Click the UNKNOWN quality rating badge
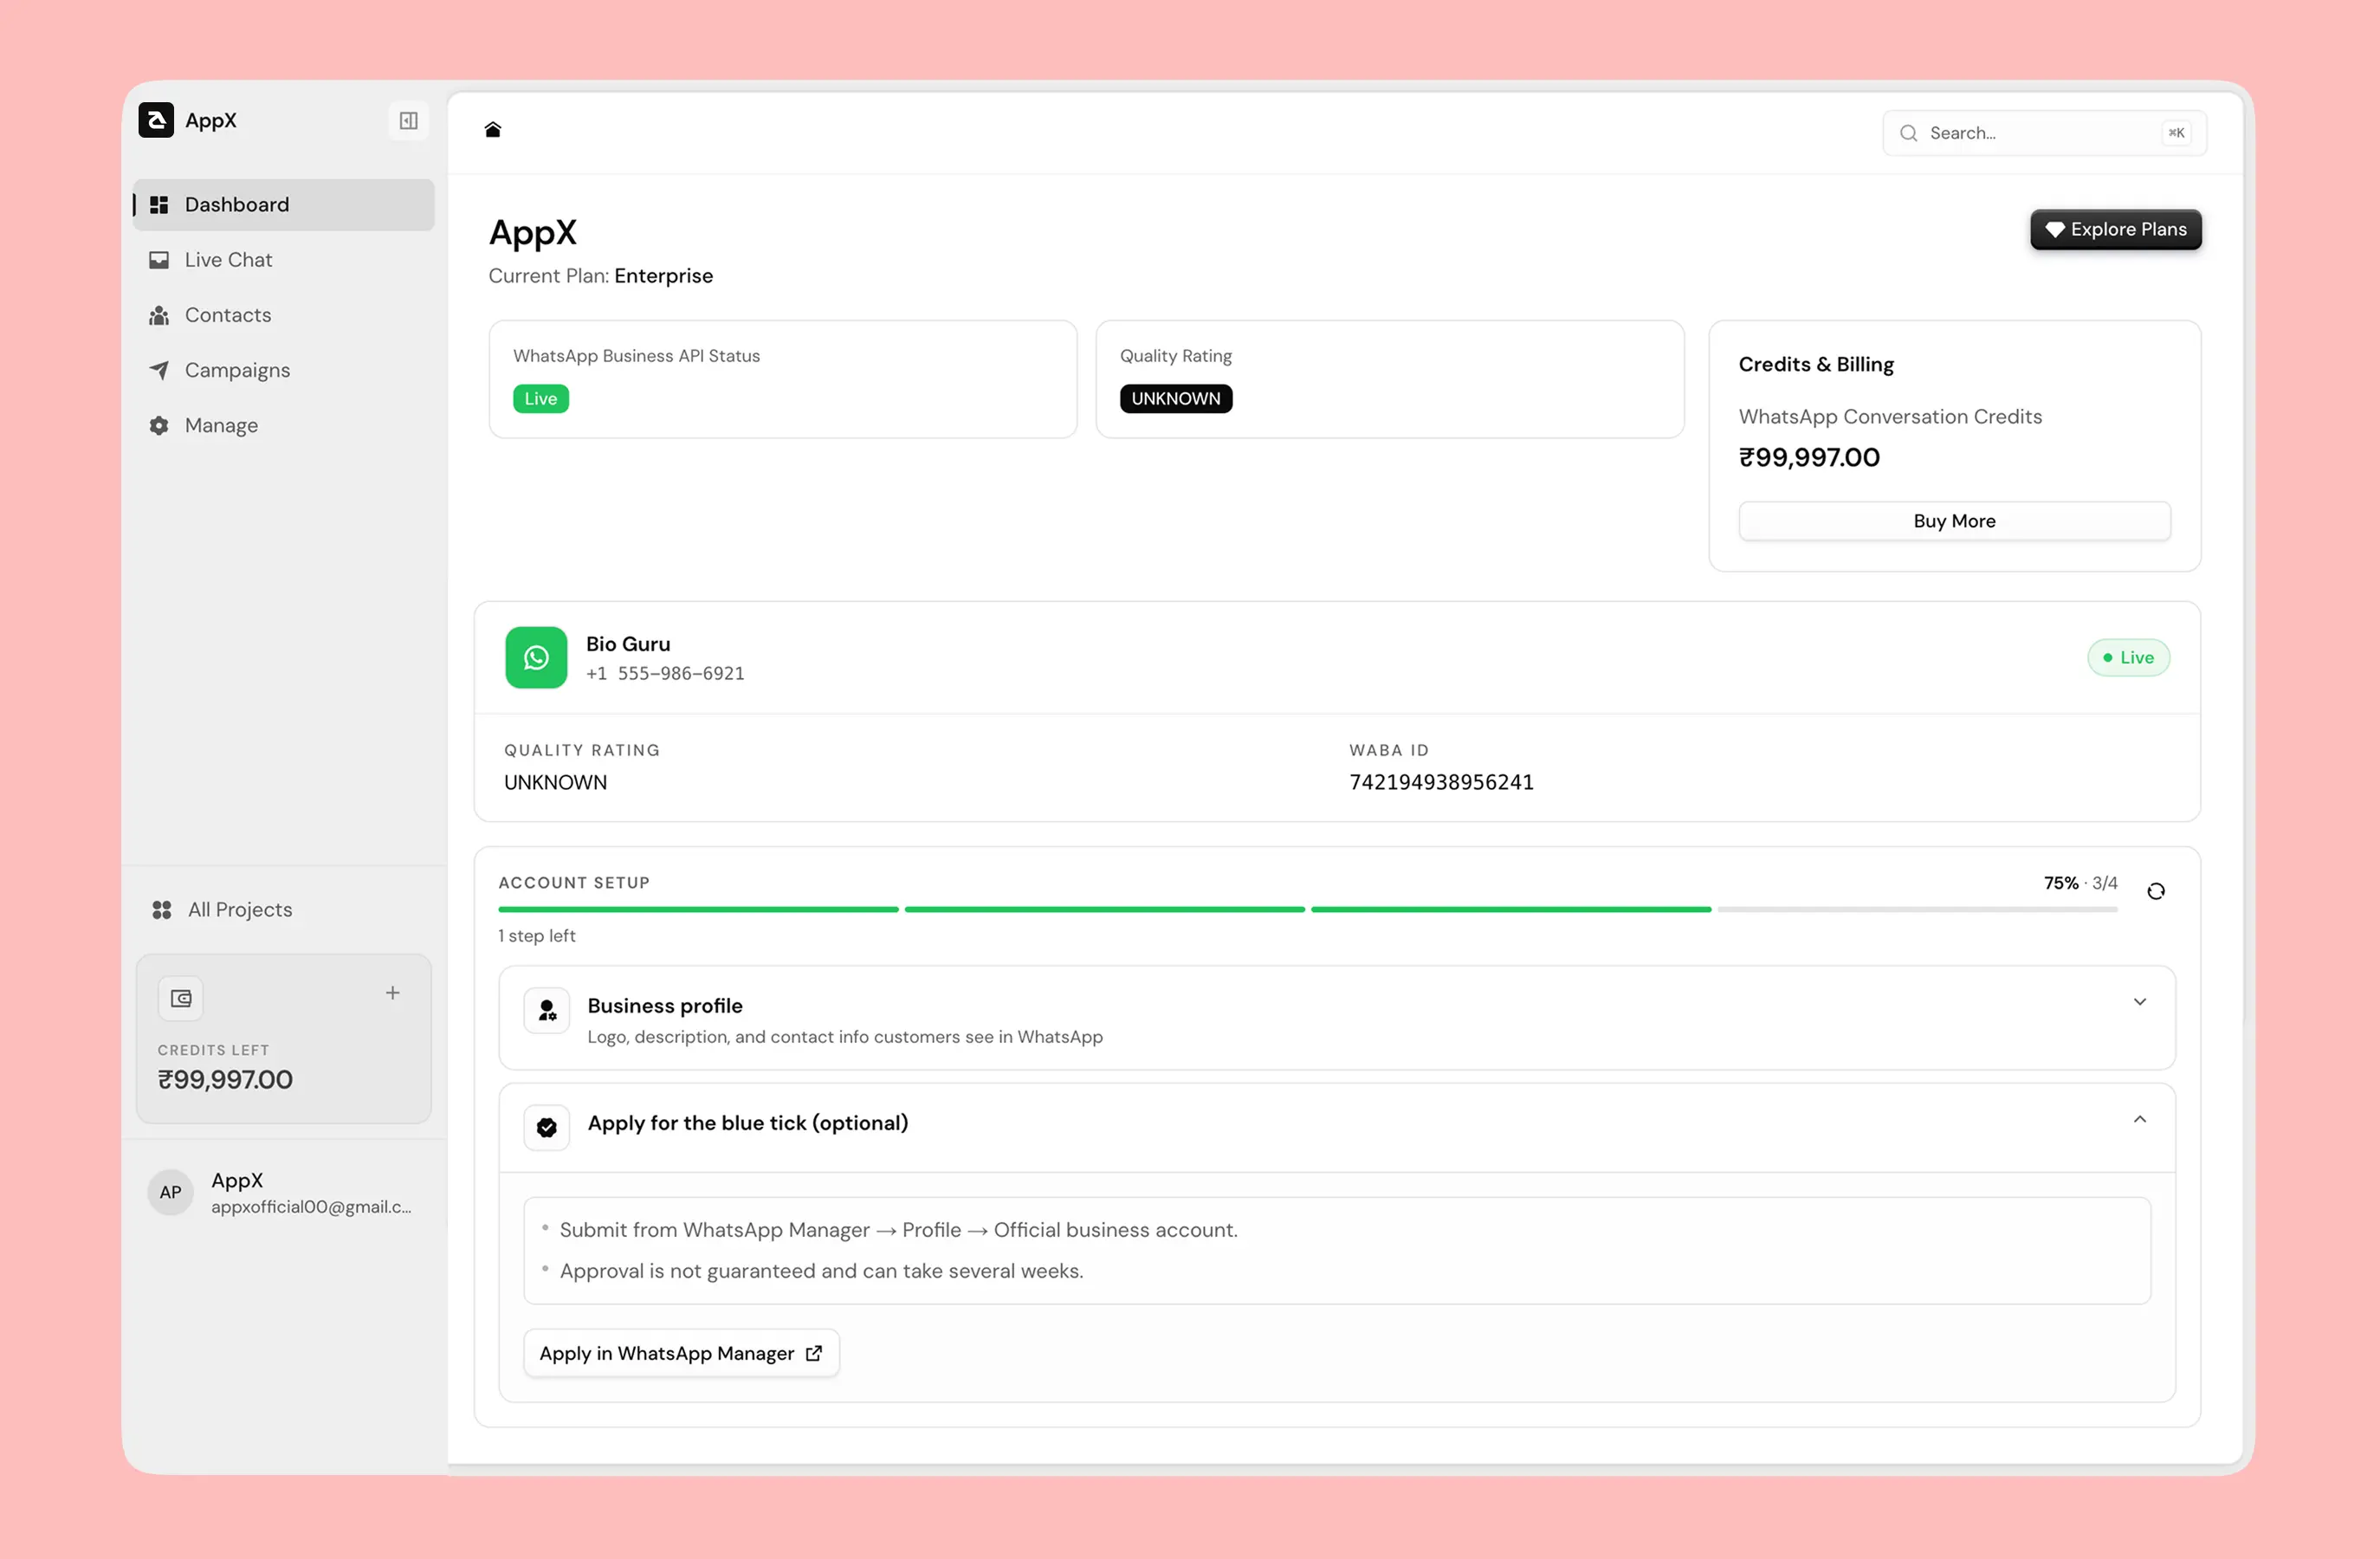Viewport: 2380px width, 1559px height. (1176, 399)
